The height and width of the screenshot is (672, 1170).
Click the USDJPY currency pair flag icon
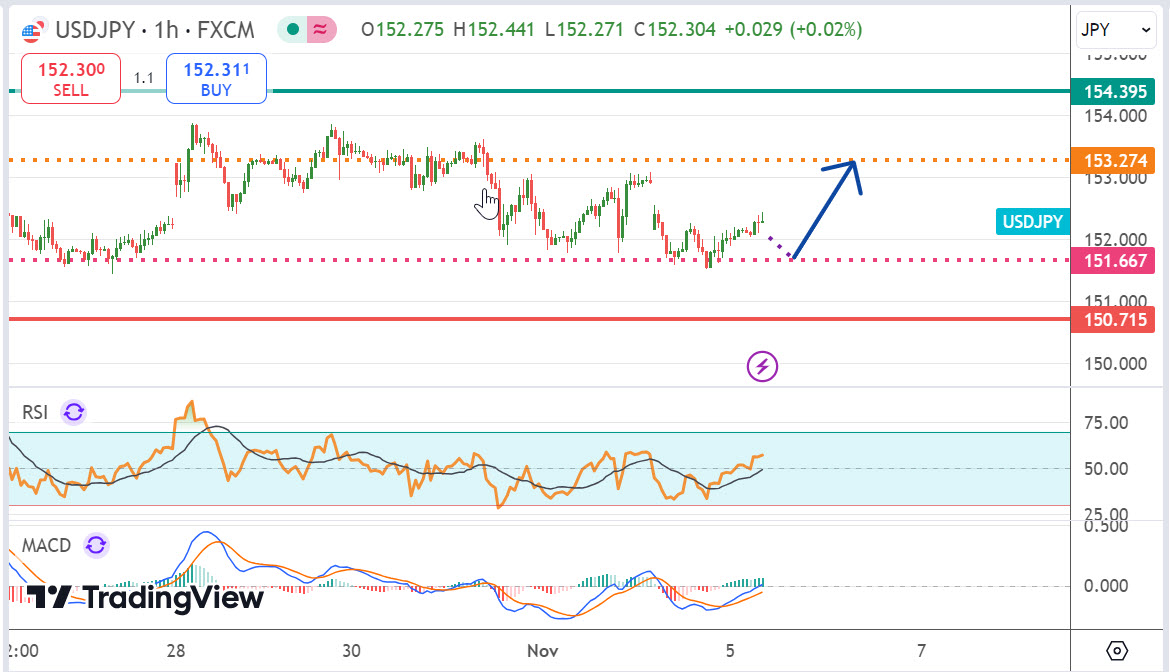point(32,30)
